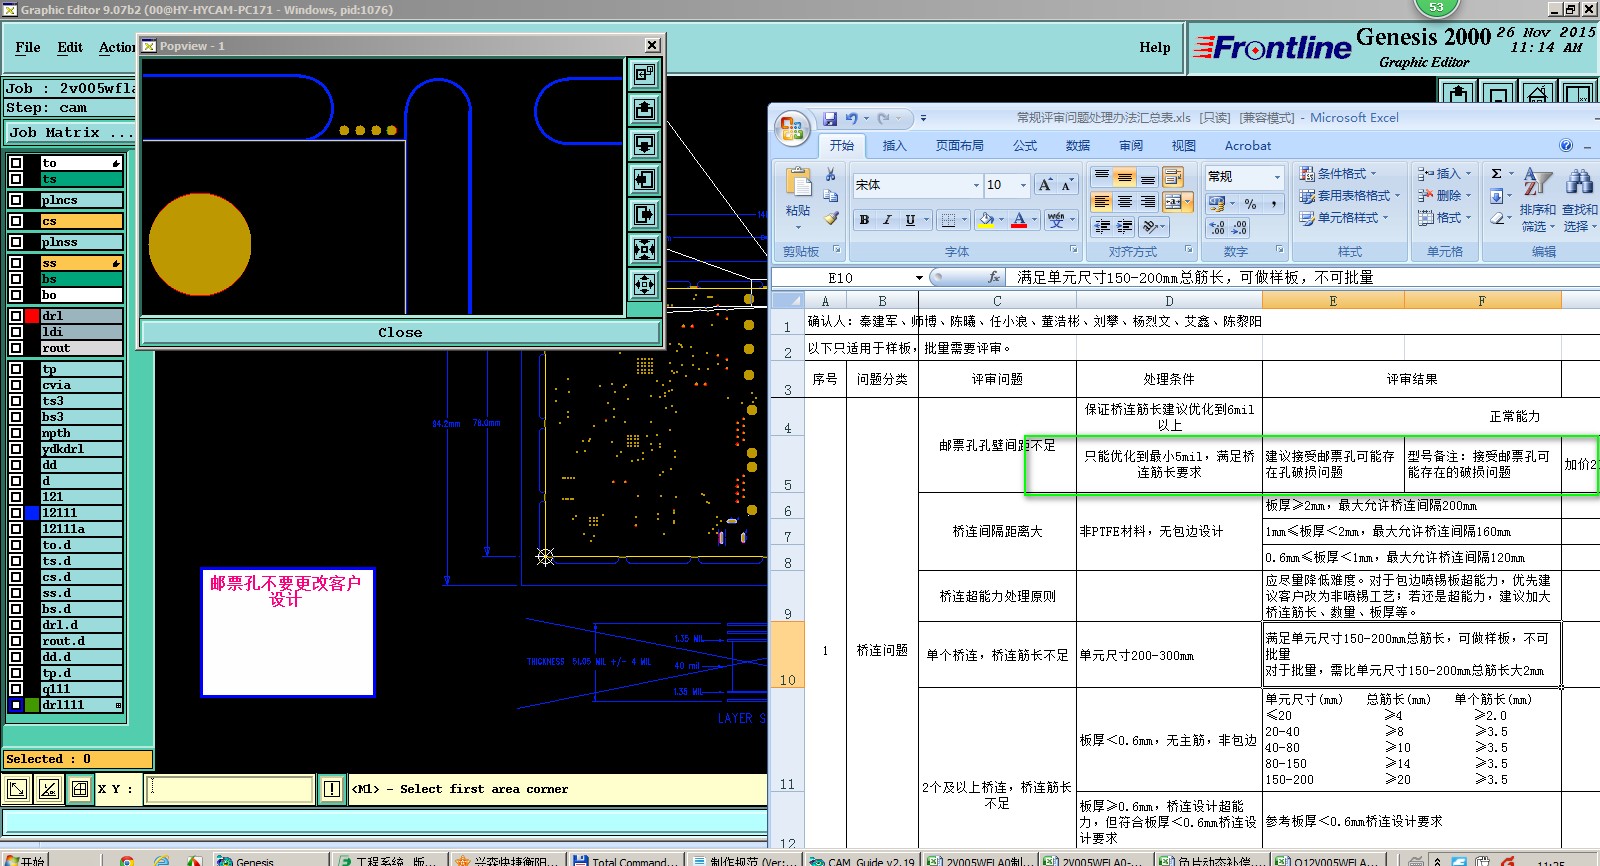This screenshot has width=1600, height=866.
Task: Switch to the 插入 ribbon tab
Action: 894,146
